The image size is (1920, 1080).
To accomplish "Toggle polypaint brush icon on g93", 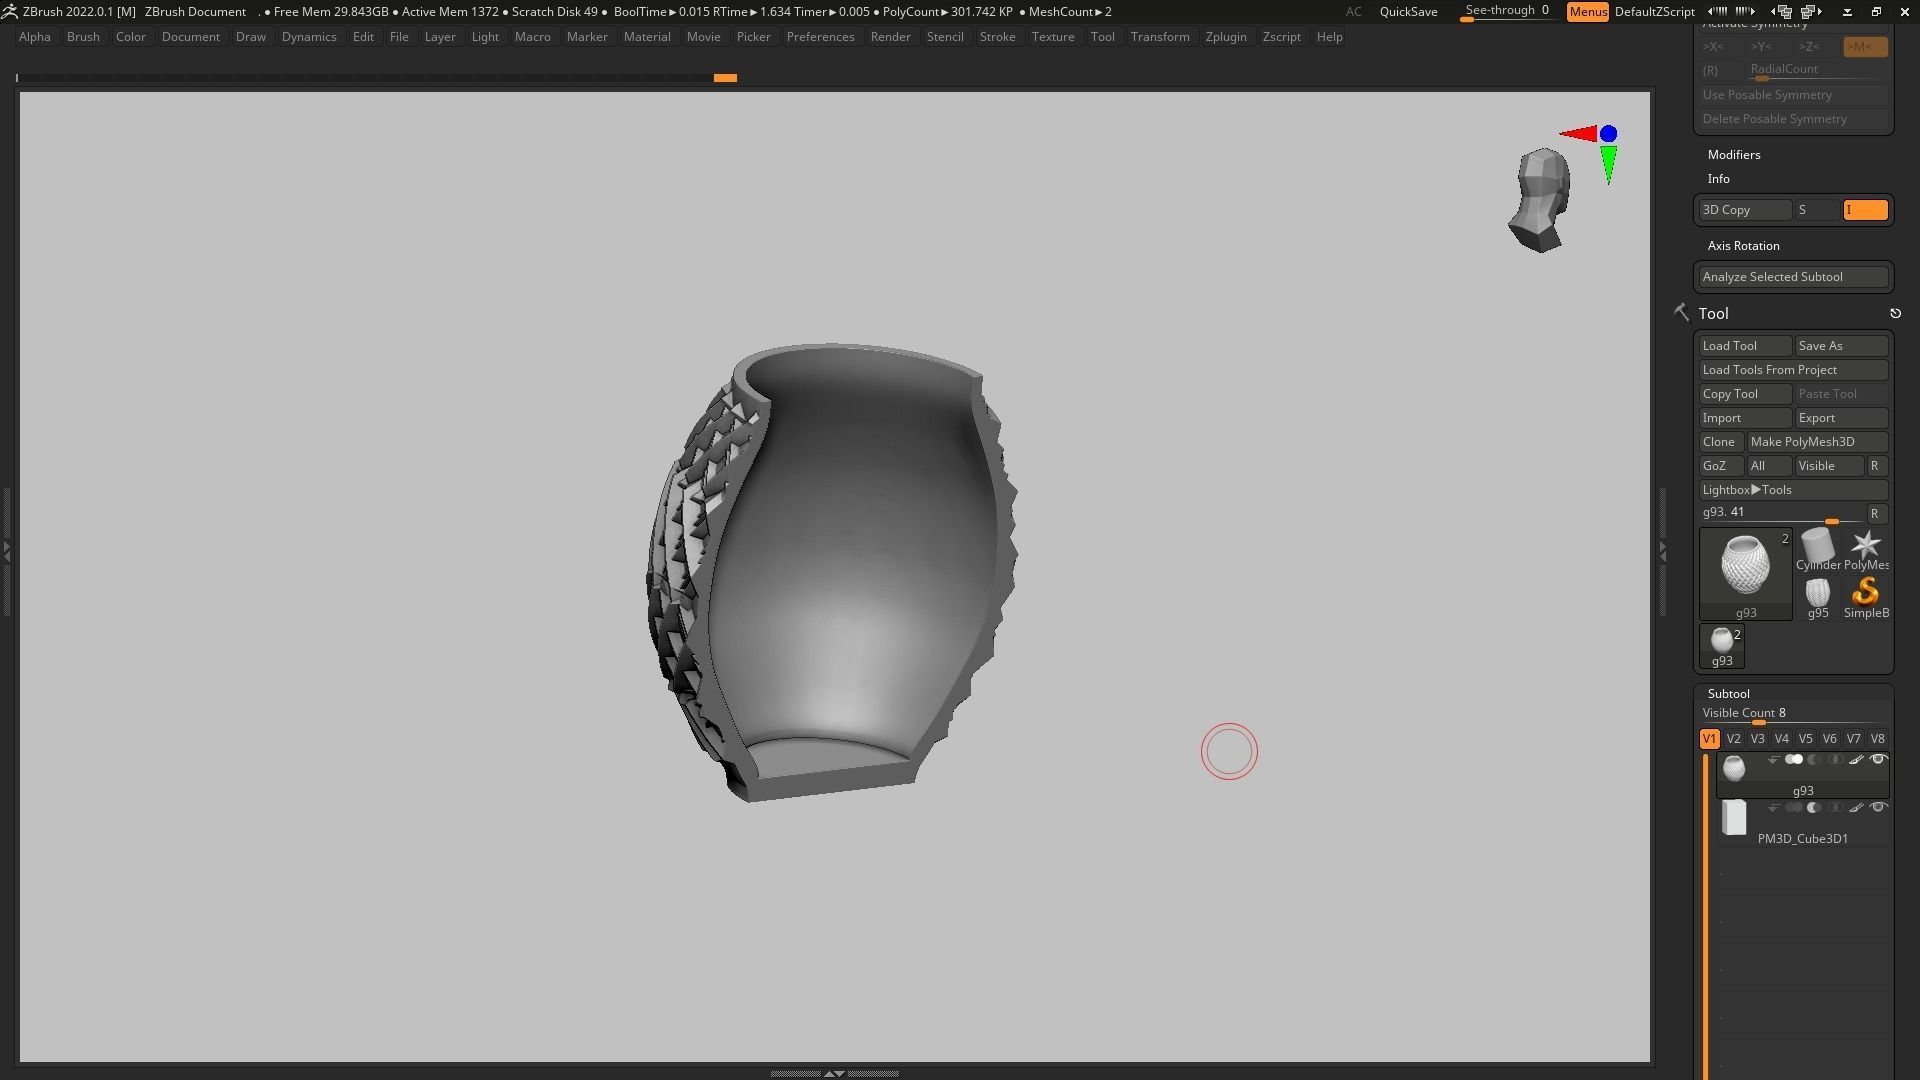I will (1856, 759).
